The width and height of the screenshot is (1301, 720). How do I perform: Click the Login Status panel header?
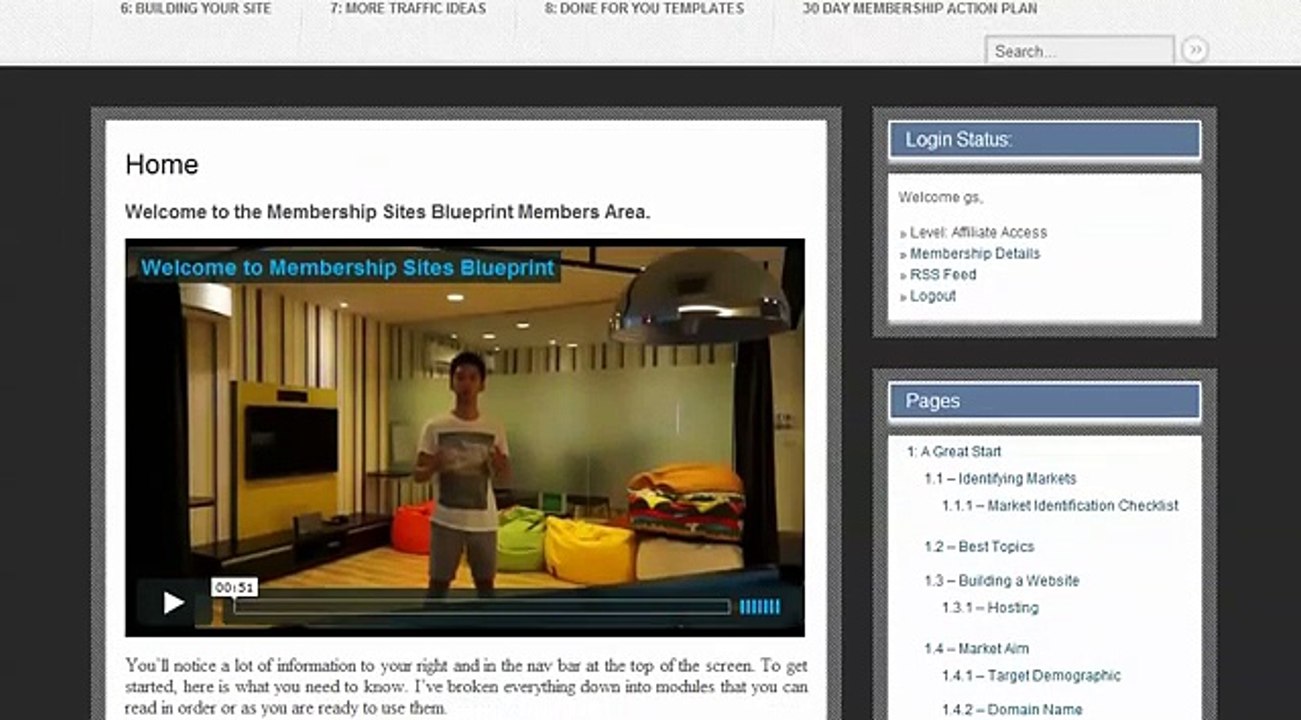[1044, 140]
